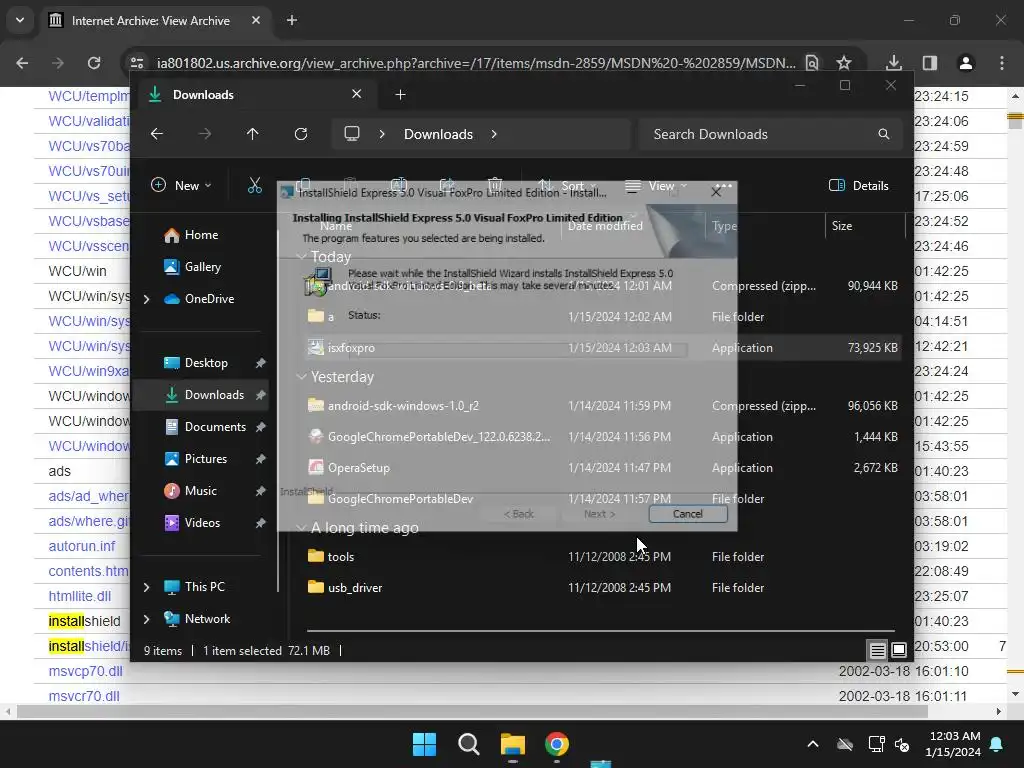Viewport: 1024px width, 768px height.
Task: Expand the Network tree node
Action: pyautogui.click(x=146, y=619)
